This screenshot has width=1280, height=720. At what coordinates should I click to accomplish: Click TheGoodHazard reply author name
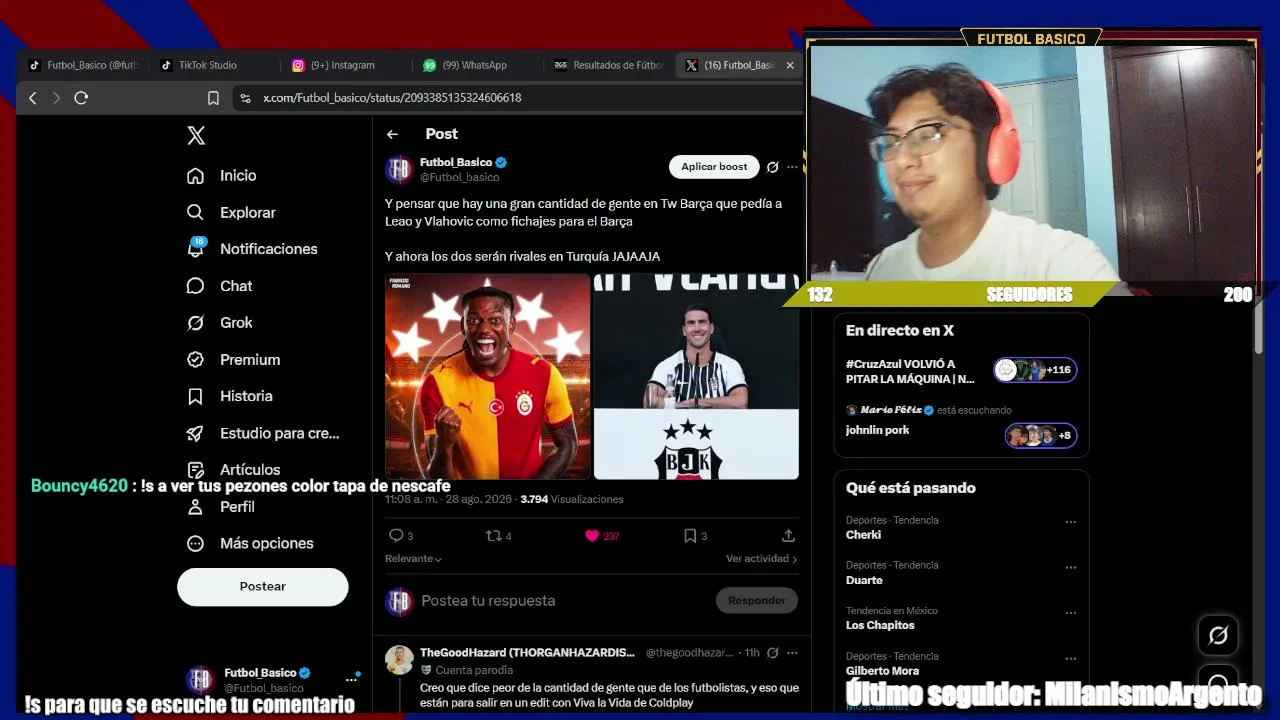[x=527, y=653]
